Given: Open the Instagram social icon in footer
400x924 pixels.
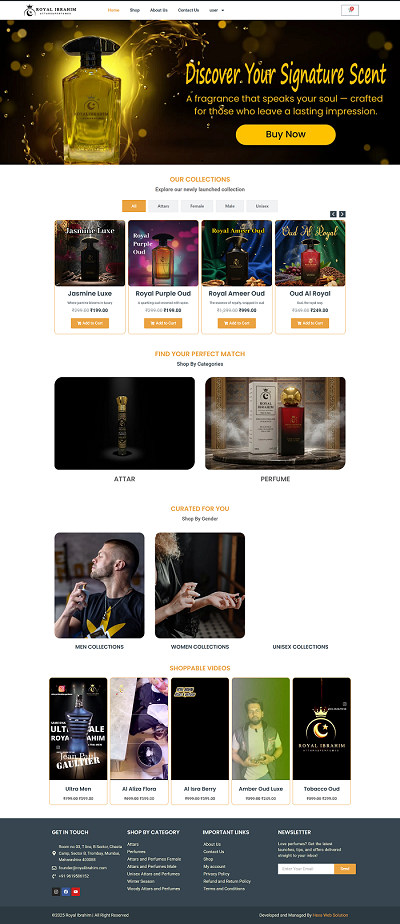Looking at the screenshot, I should 56,892.
